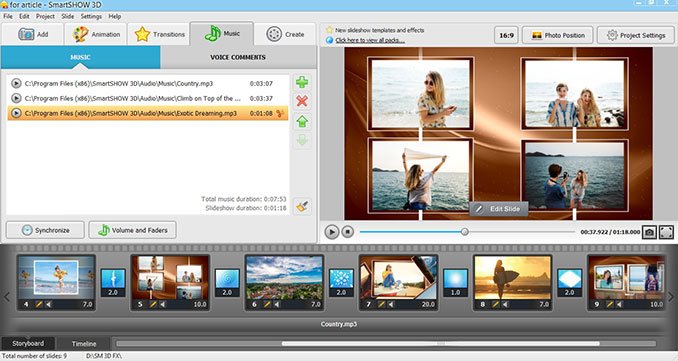Open slide 5 pencil edit icon
The image size is (678, 361).
point(153,304)
